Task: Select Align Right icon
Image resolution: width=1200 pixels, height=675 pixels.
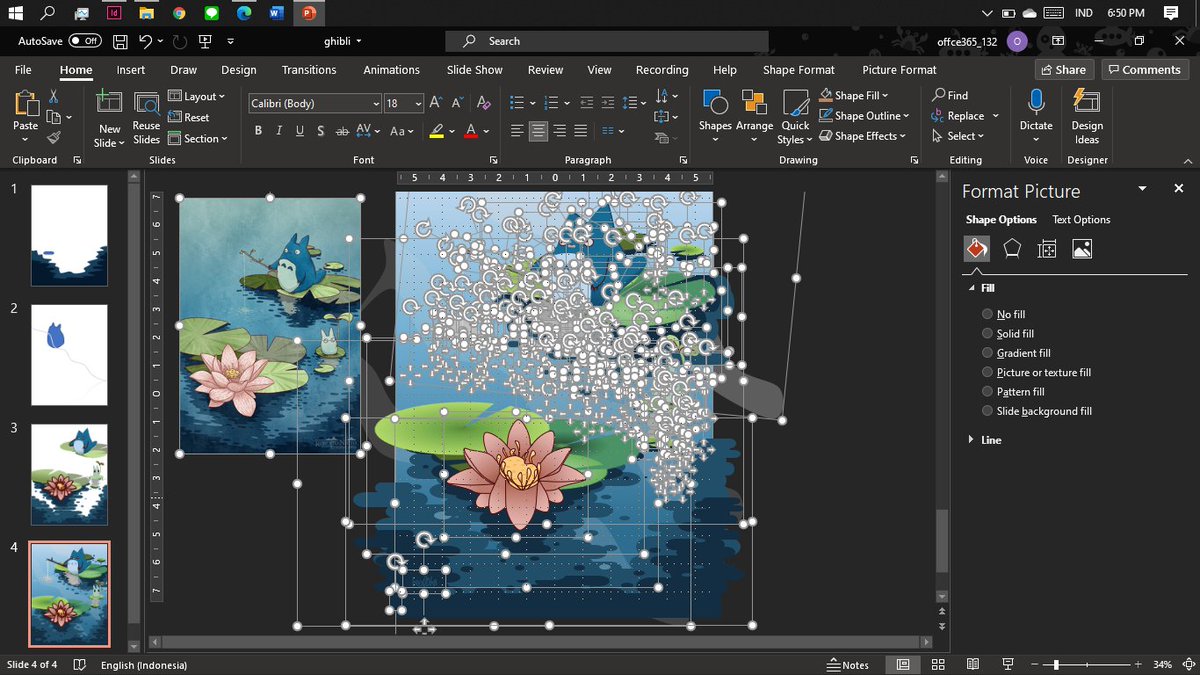Action: point(559,131)
